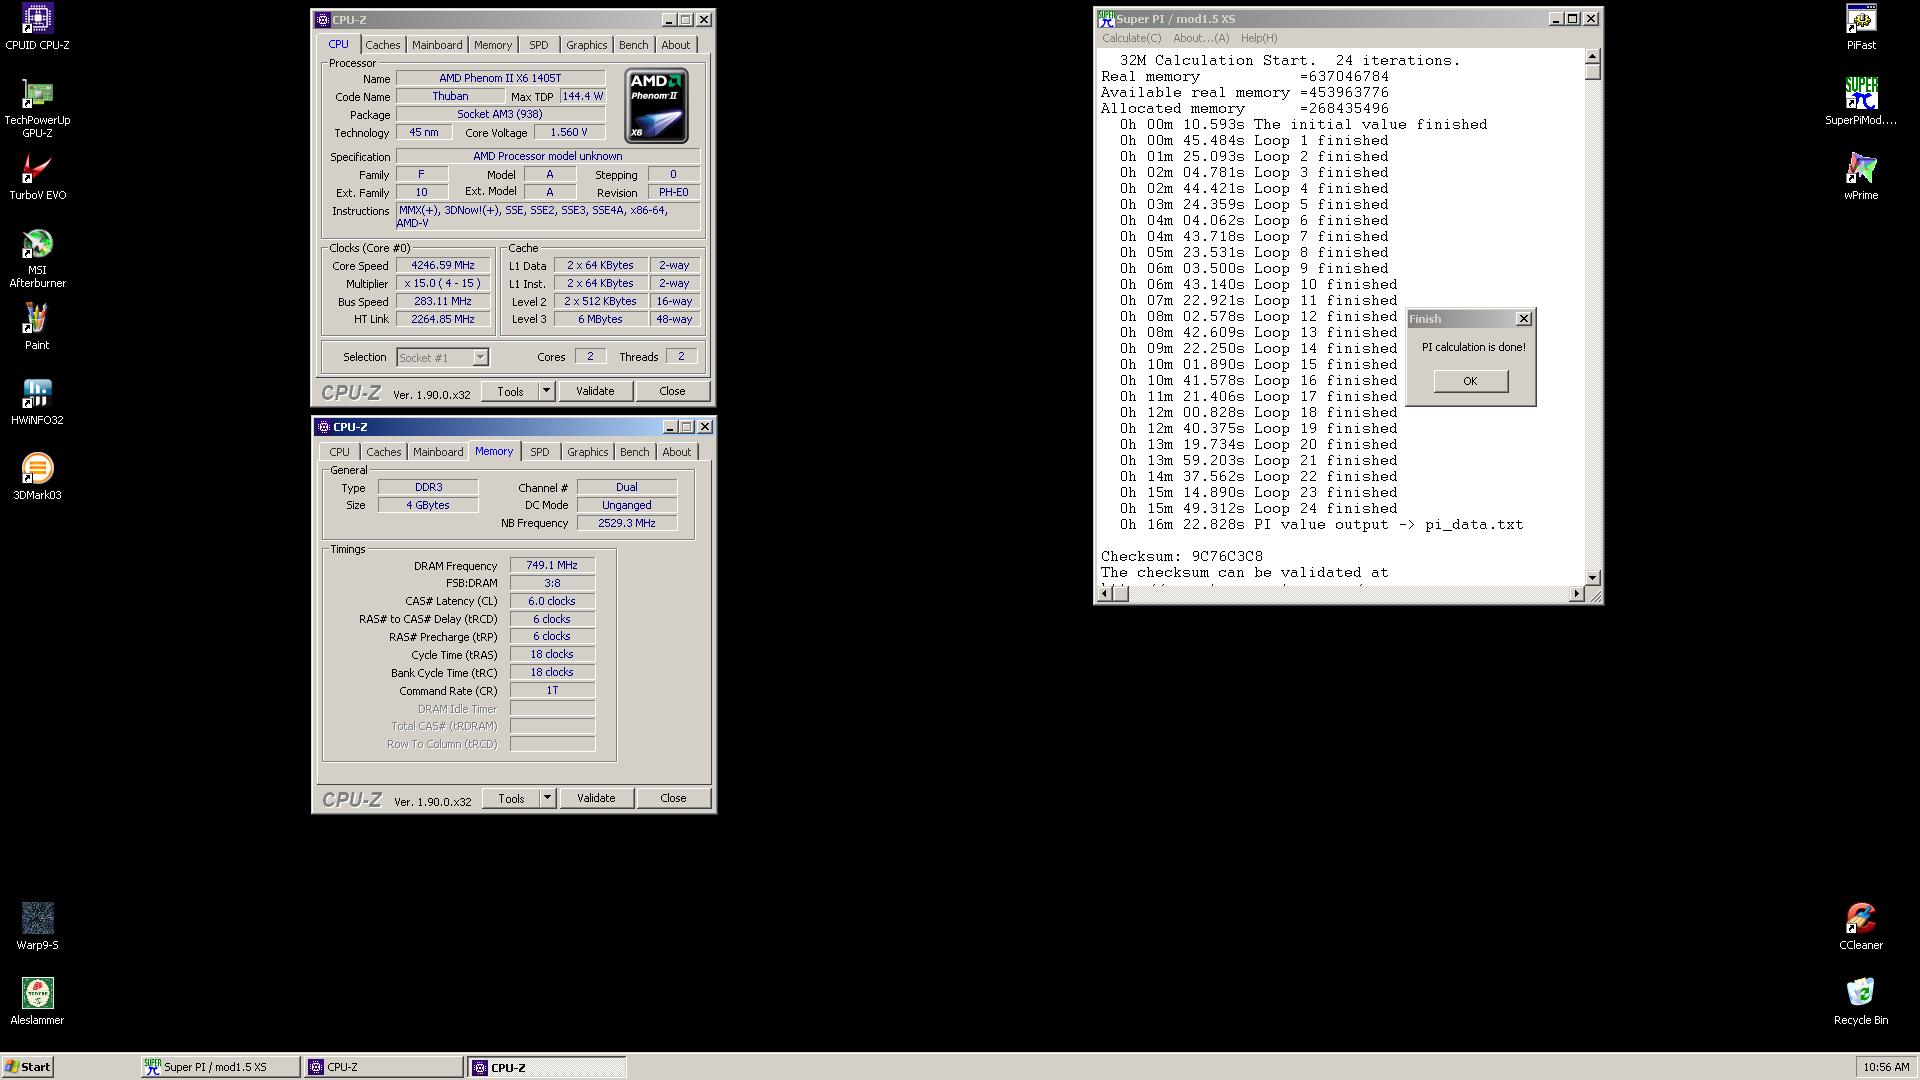This screenshot has height=1080, width=1920.
Task: Select SPD tab in top CPU-Z window
Action: pos(538,45)
